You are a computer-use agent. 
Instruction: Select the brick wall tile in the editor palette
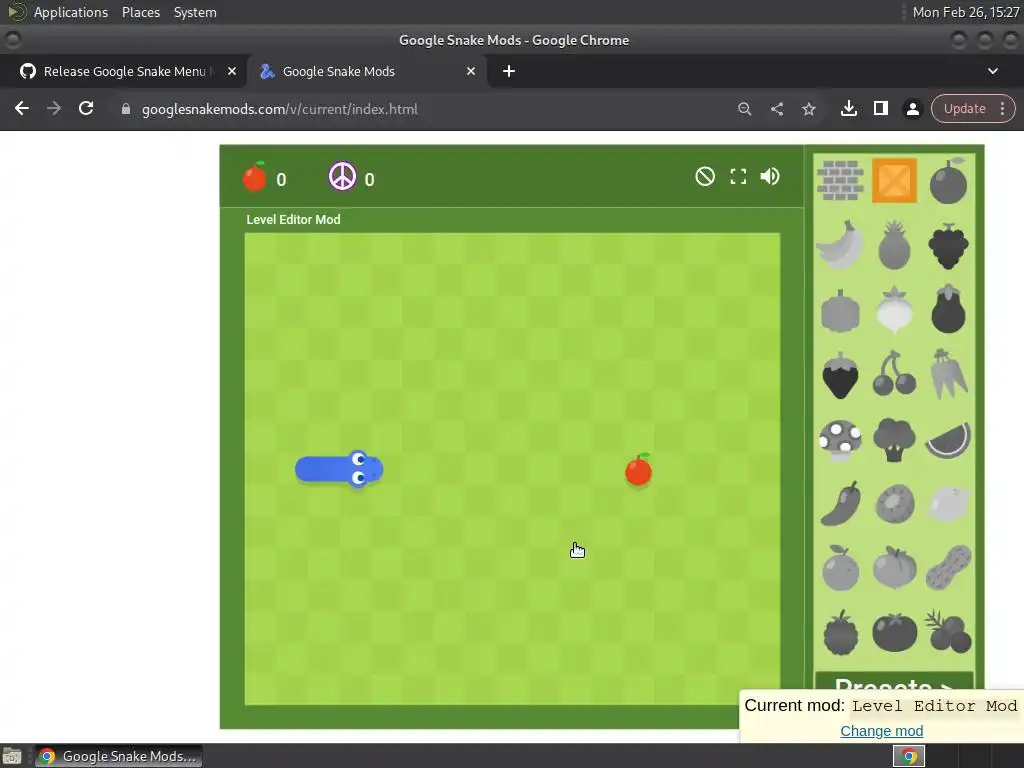point(840,180)
